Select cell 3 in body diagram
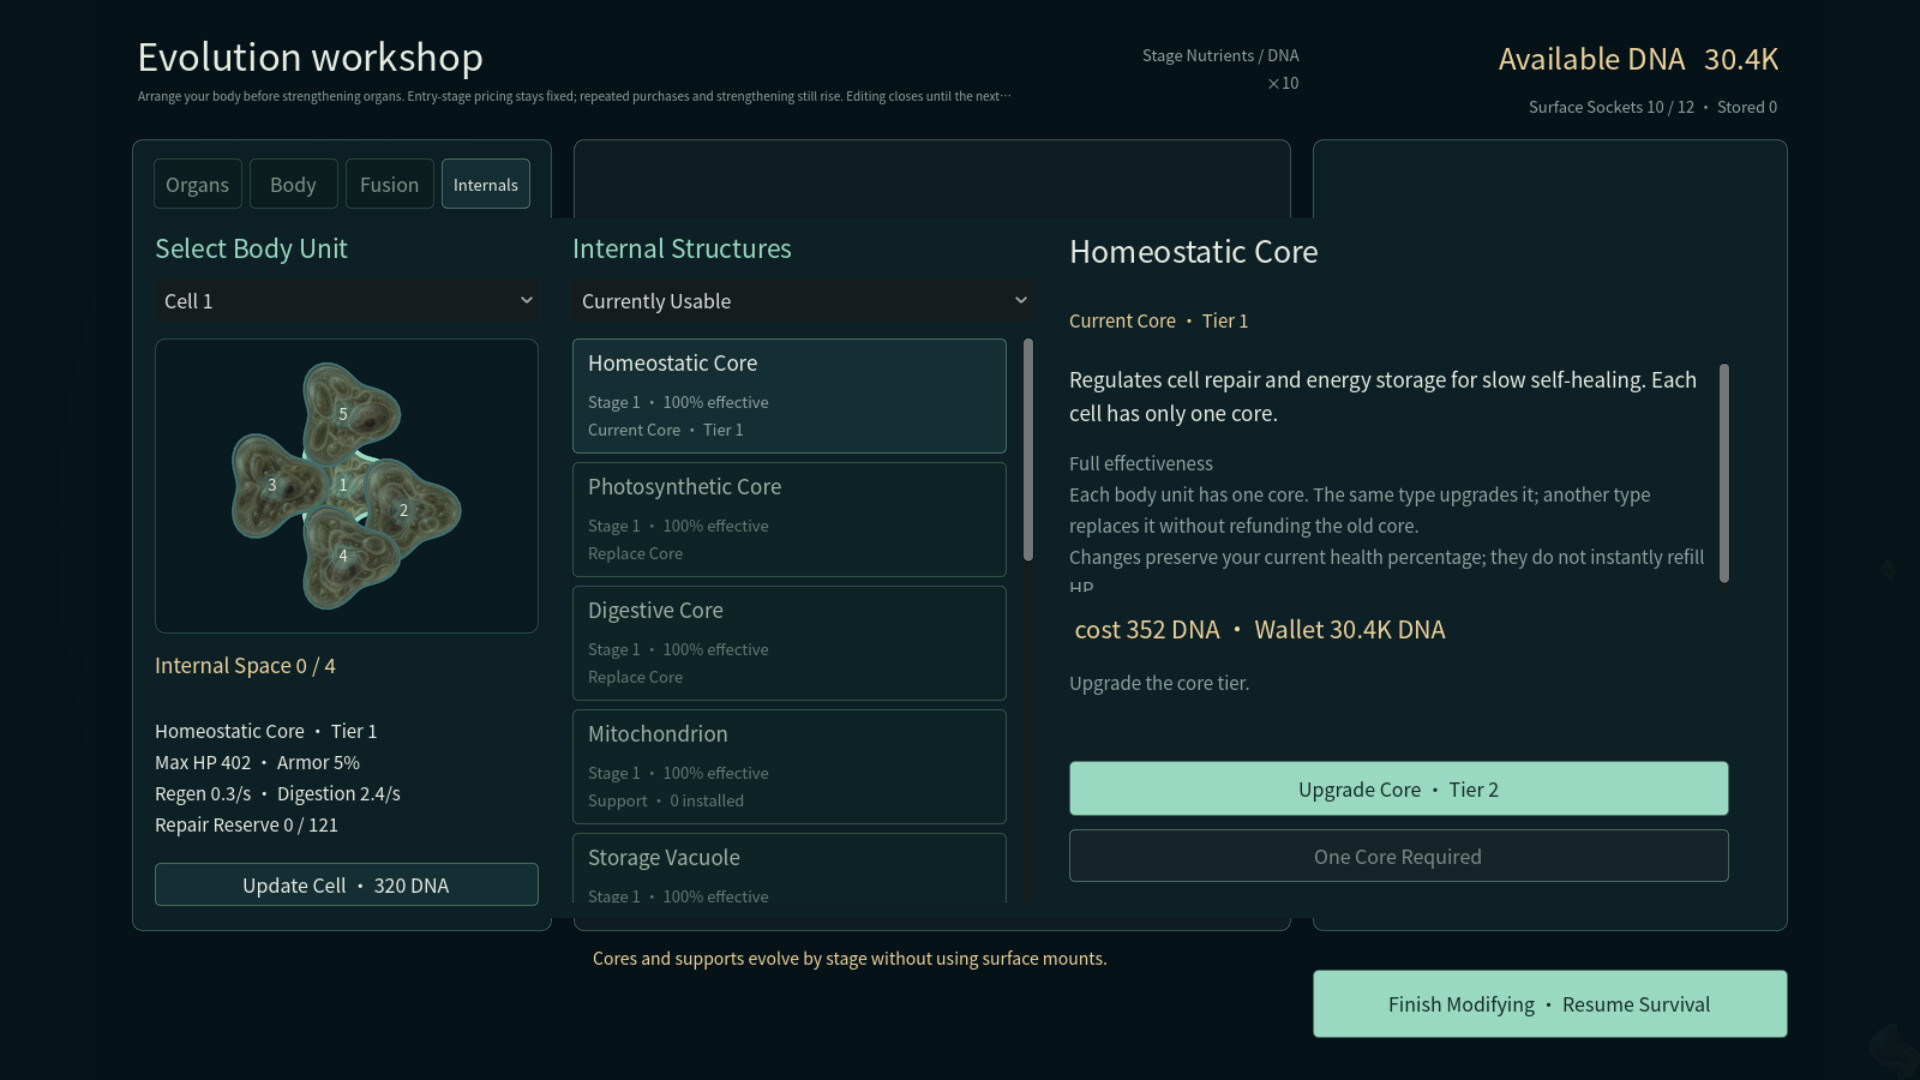1920x1080 pixels. tap(274, 486)
